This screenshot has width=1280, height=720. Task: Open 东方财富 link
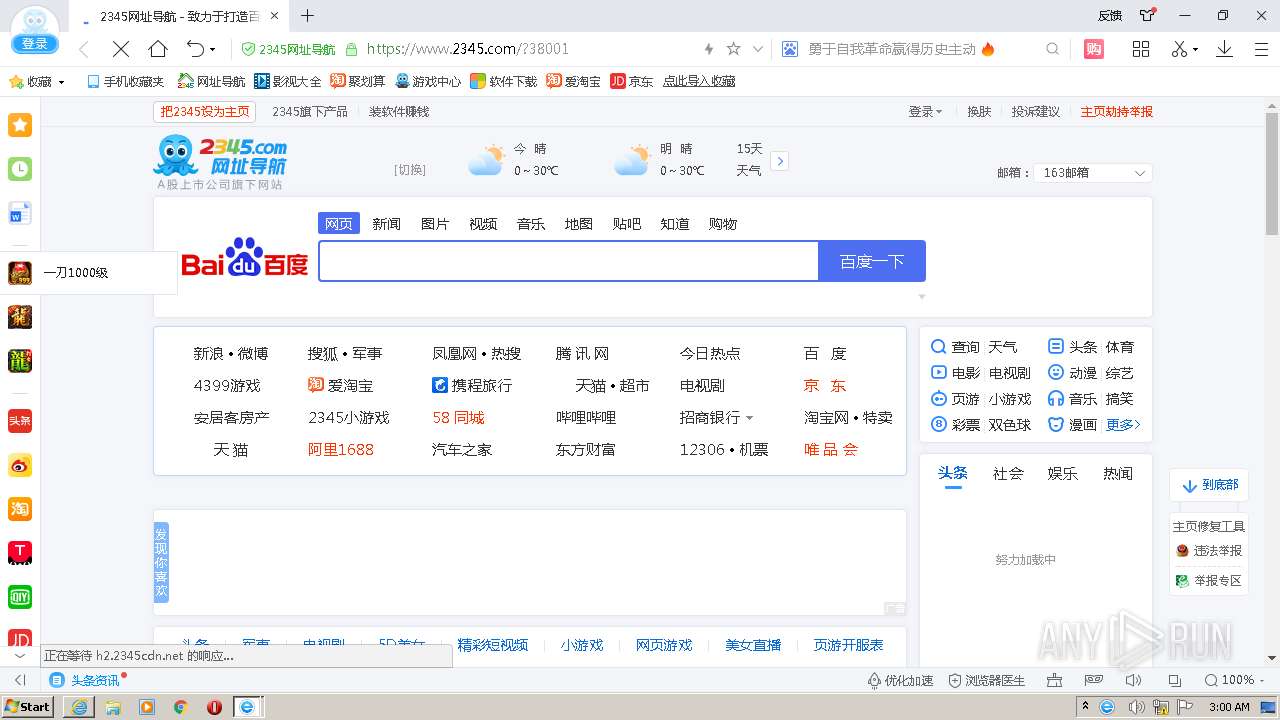point(586,449)
